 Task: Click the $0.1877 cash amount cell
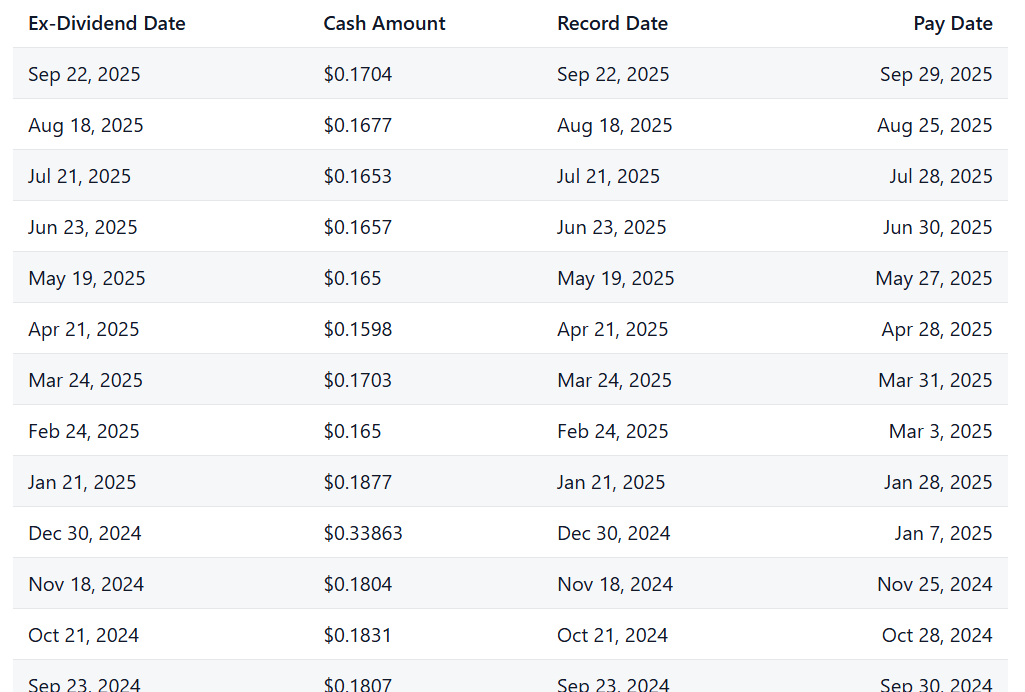click(x=358, y=482)
